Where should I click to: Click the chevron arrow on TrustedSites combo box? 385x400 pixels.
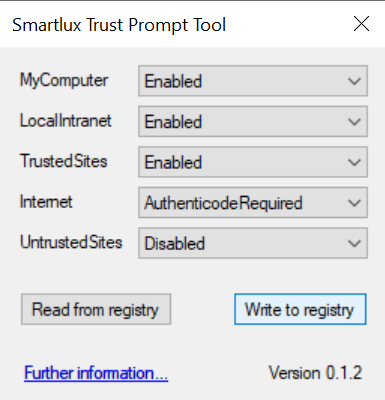tap(354, 162)
